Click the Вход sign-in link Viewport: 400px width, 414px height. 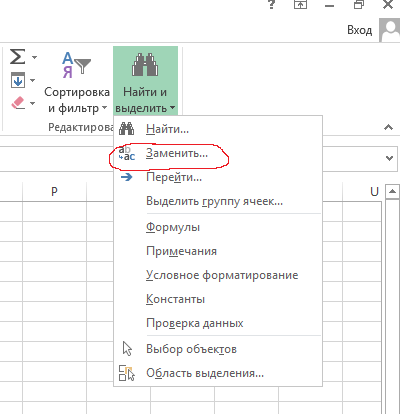(360, 30)
